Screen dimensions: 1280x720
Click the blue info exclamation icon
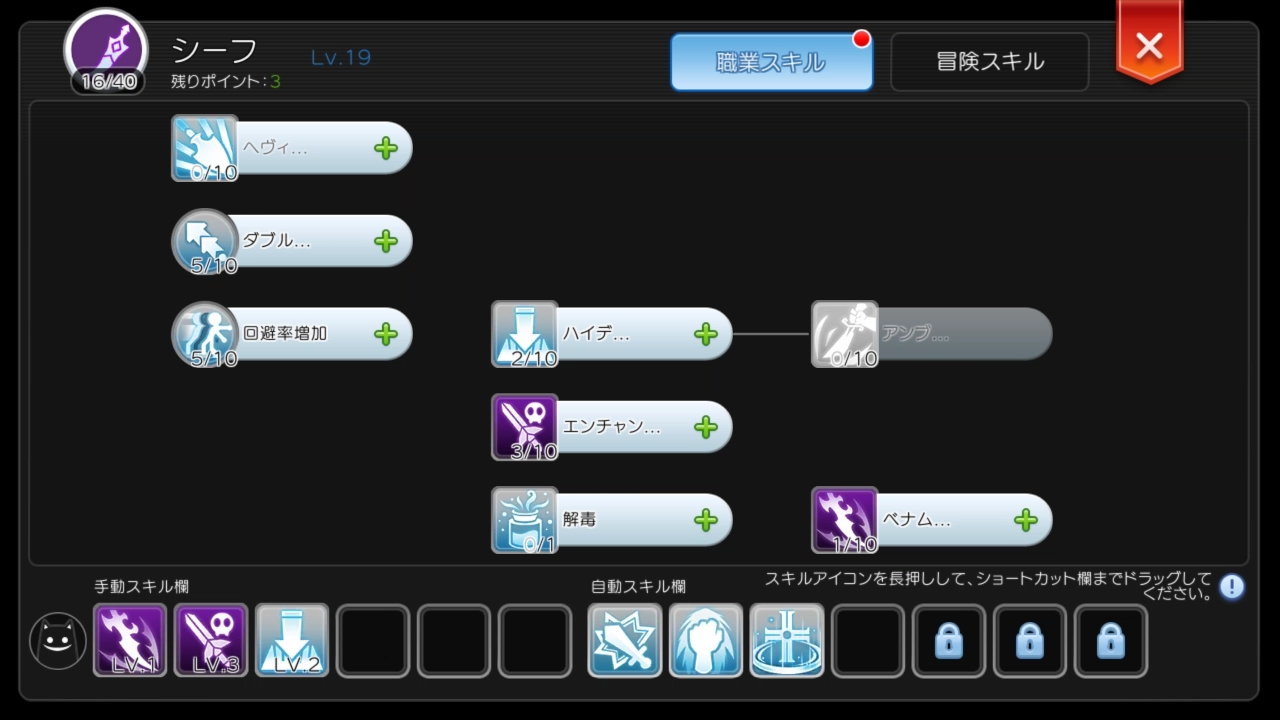[1232, 587]
